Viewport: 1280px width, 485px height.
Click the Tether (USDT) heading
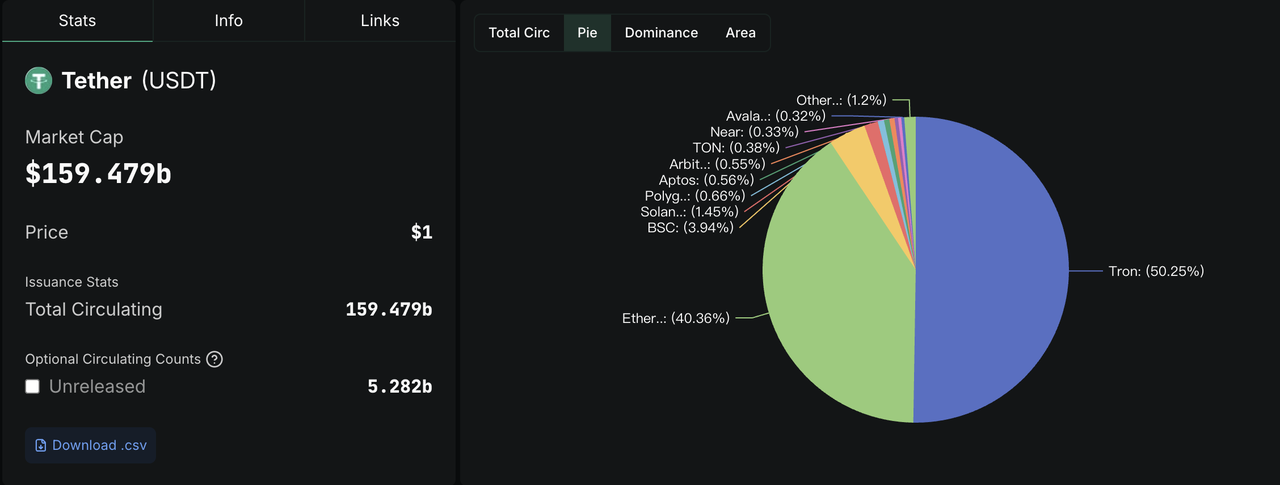[139, 81]
